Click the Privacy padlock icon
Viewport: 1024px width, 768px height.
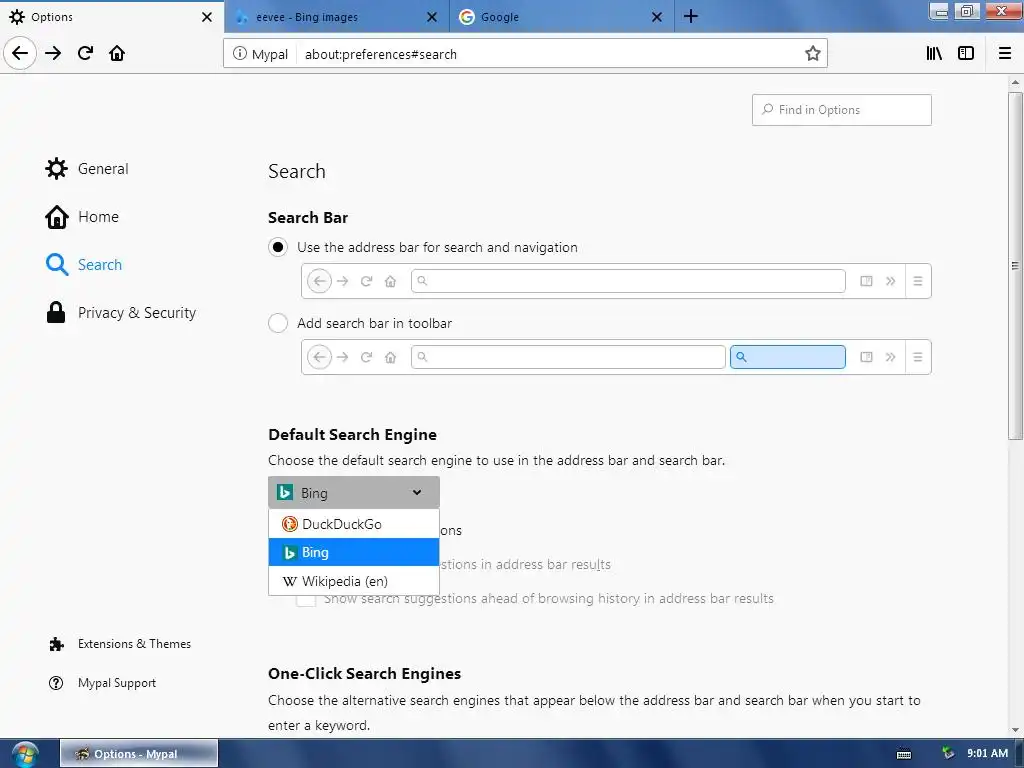pyautogui.click(x=56, y=312)
